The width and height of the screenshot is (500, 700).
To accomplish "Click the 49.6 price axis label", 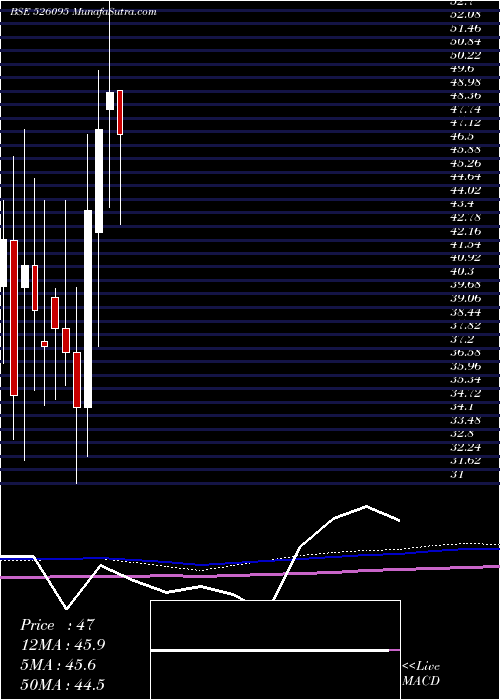I will point(462,68).
